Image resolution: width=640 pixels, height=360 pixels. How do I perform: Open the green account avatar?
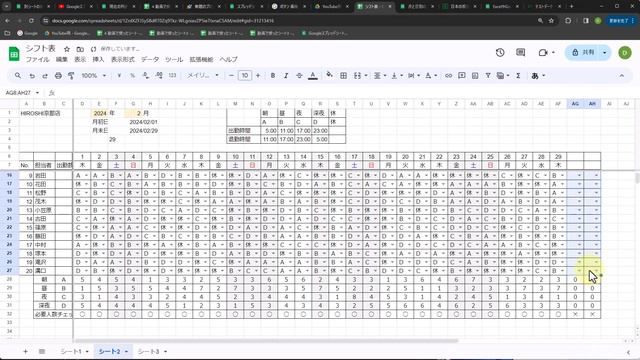(x=624, y=53)
